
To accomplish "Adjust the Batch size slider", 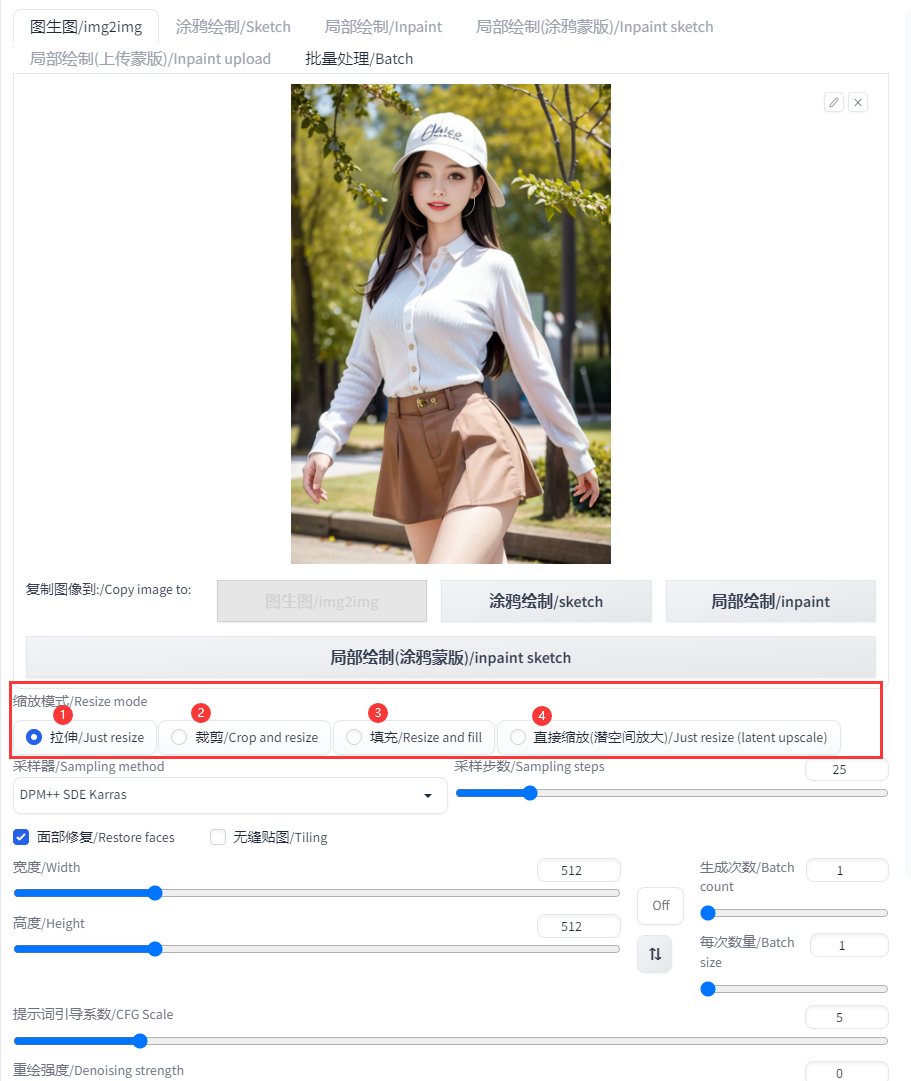I will point(794,989).
